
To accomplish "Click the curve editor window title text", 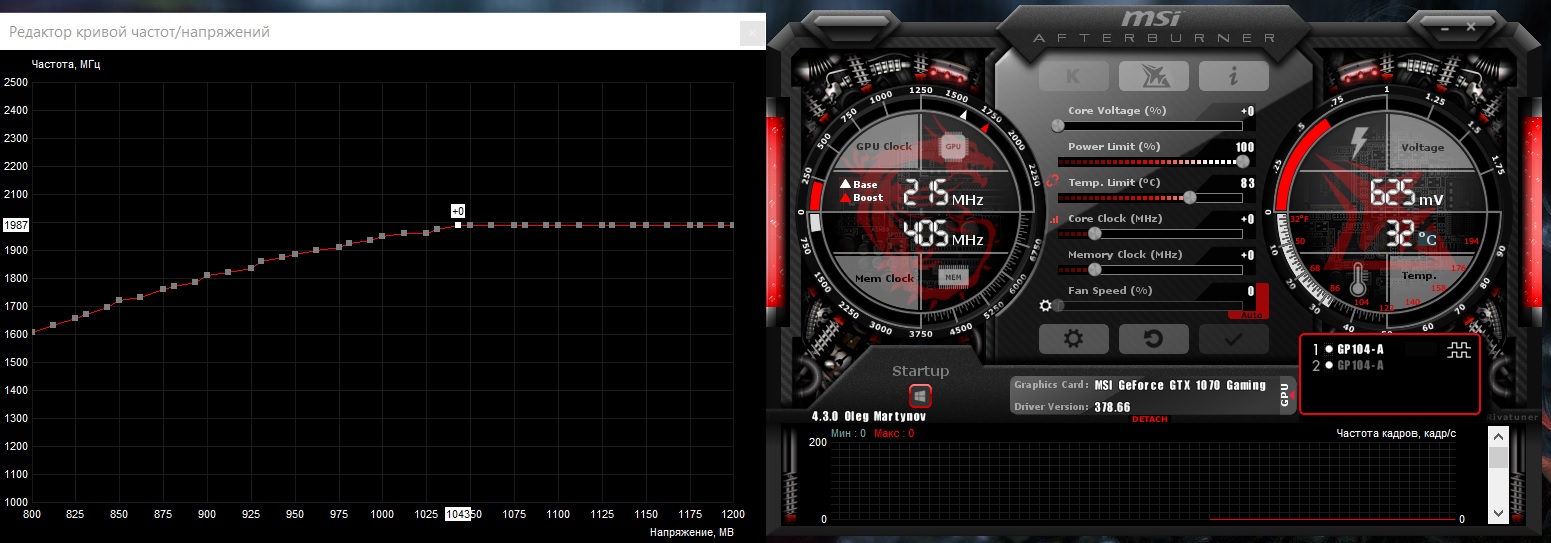I will tap(139, 32).
